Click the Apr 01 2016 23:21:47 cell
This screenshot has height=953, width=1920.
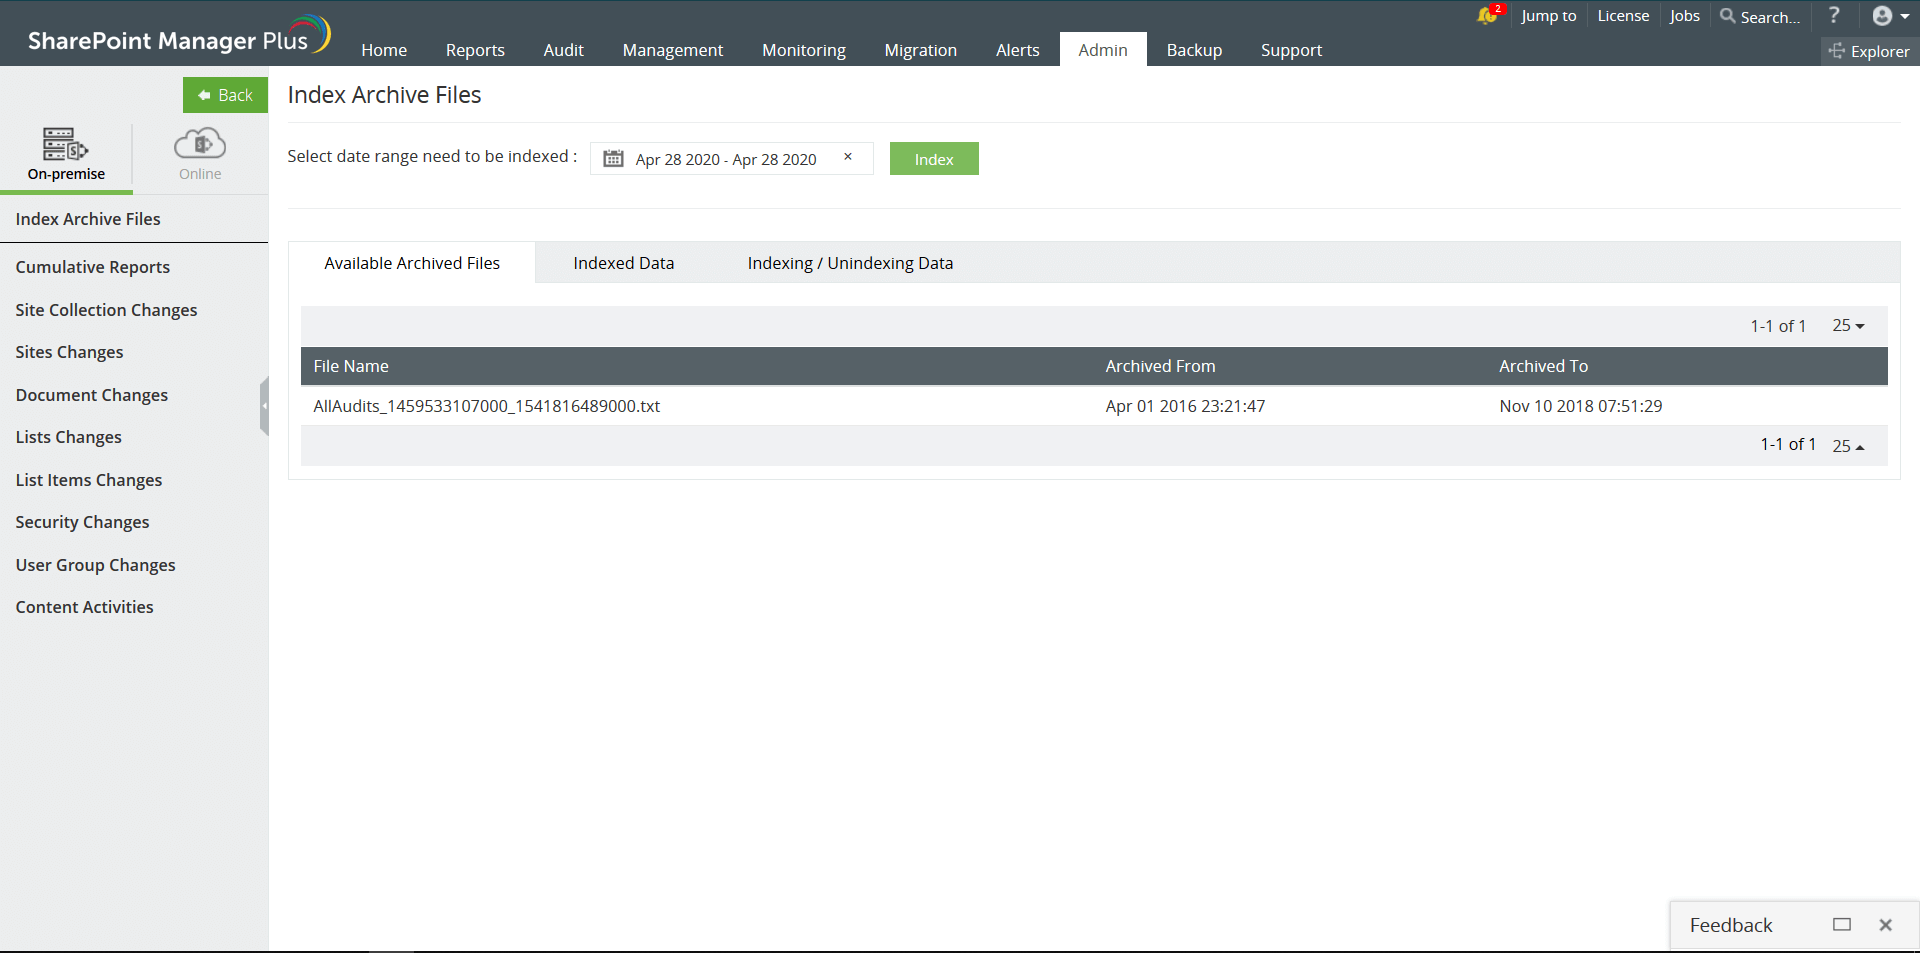tap(1186, 406)
